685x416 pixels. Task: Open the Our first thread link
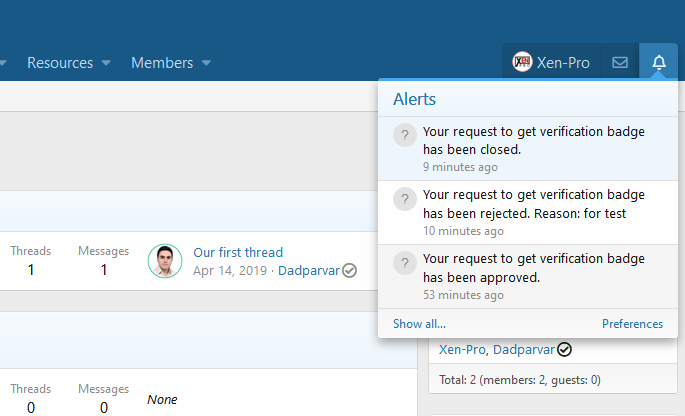click(x=238, y=252)
